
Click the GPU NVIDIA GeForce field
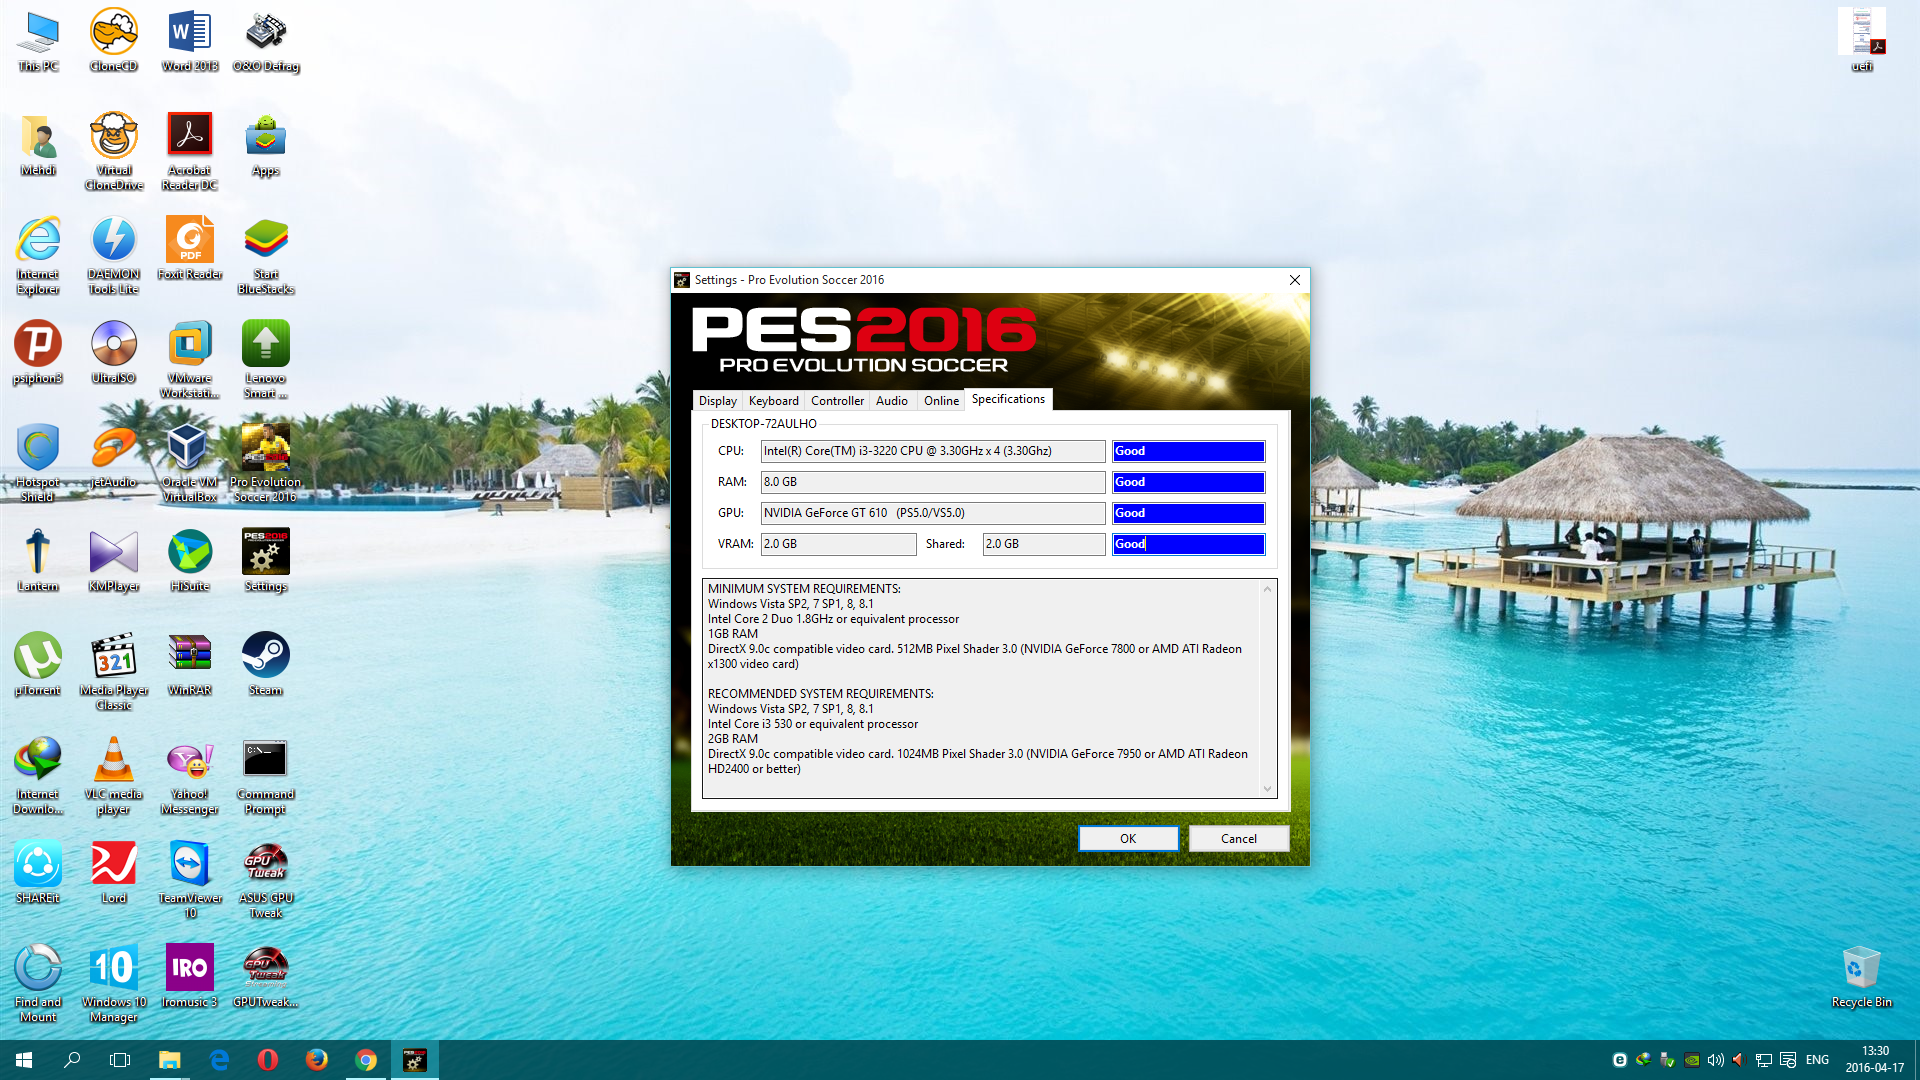click(x=932, y=513)
